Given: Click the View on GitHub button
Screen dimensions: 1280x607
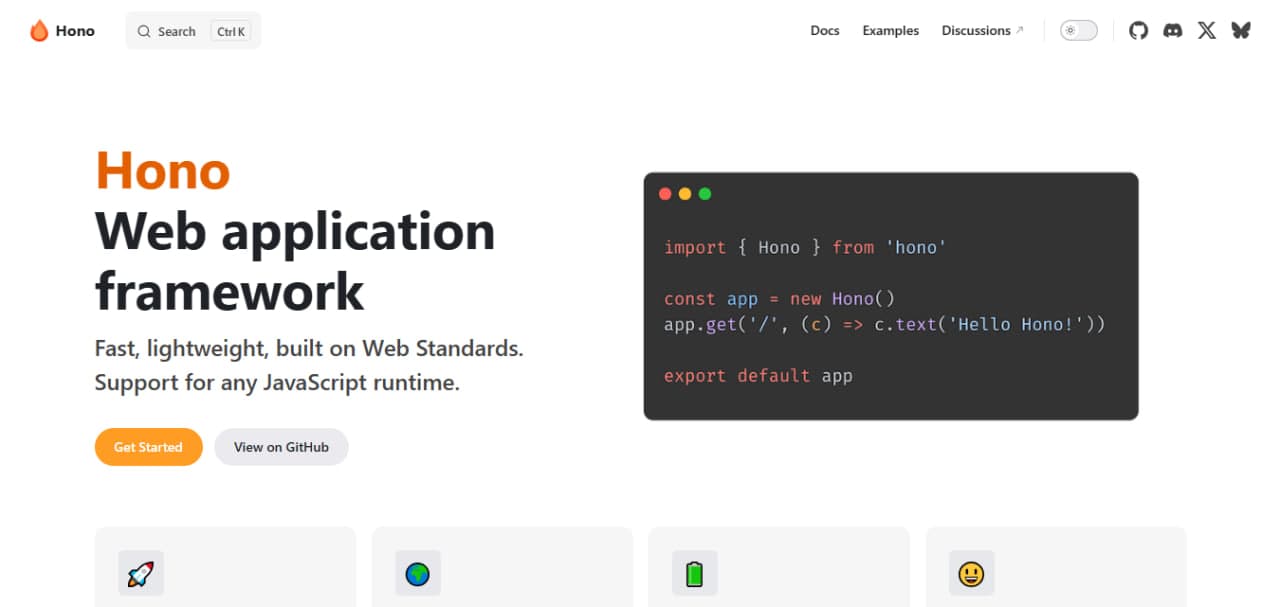Looking at the screenshot, I should point(281,447).
